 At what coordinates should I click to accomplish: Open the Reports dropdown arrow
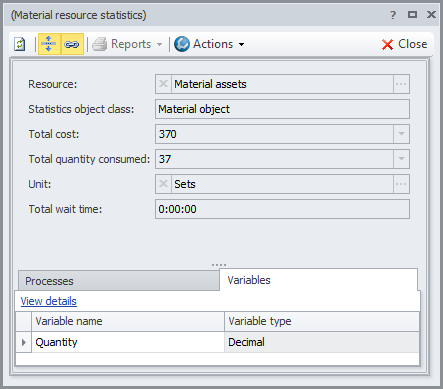[x=159, y=44]
